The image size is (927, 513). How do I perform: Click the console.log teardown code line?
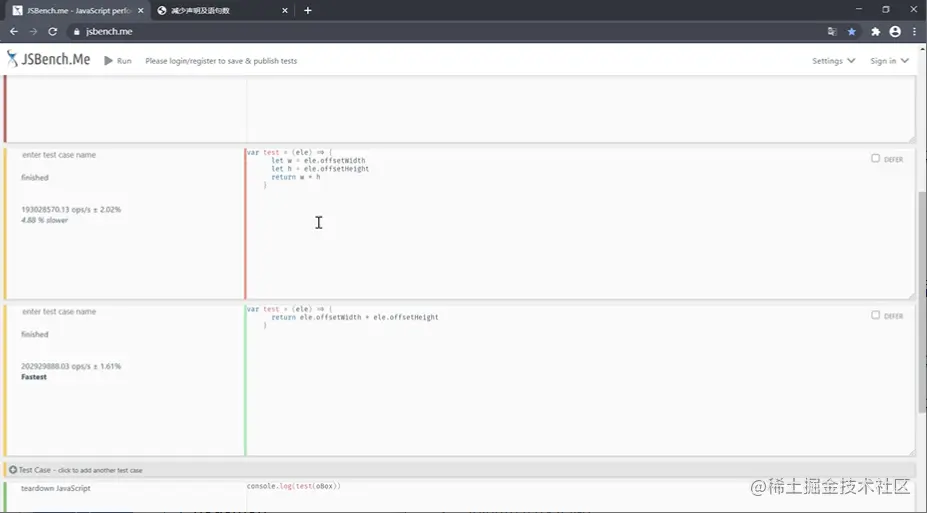tap(294, 486)
